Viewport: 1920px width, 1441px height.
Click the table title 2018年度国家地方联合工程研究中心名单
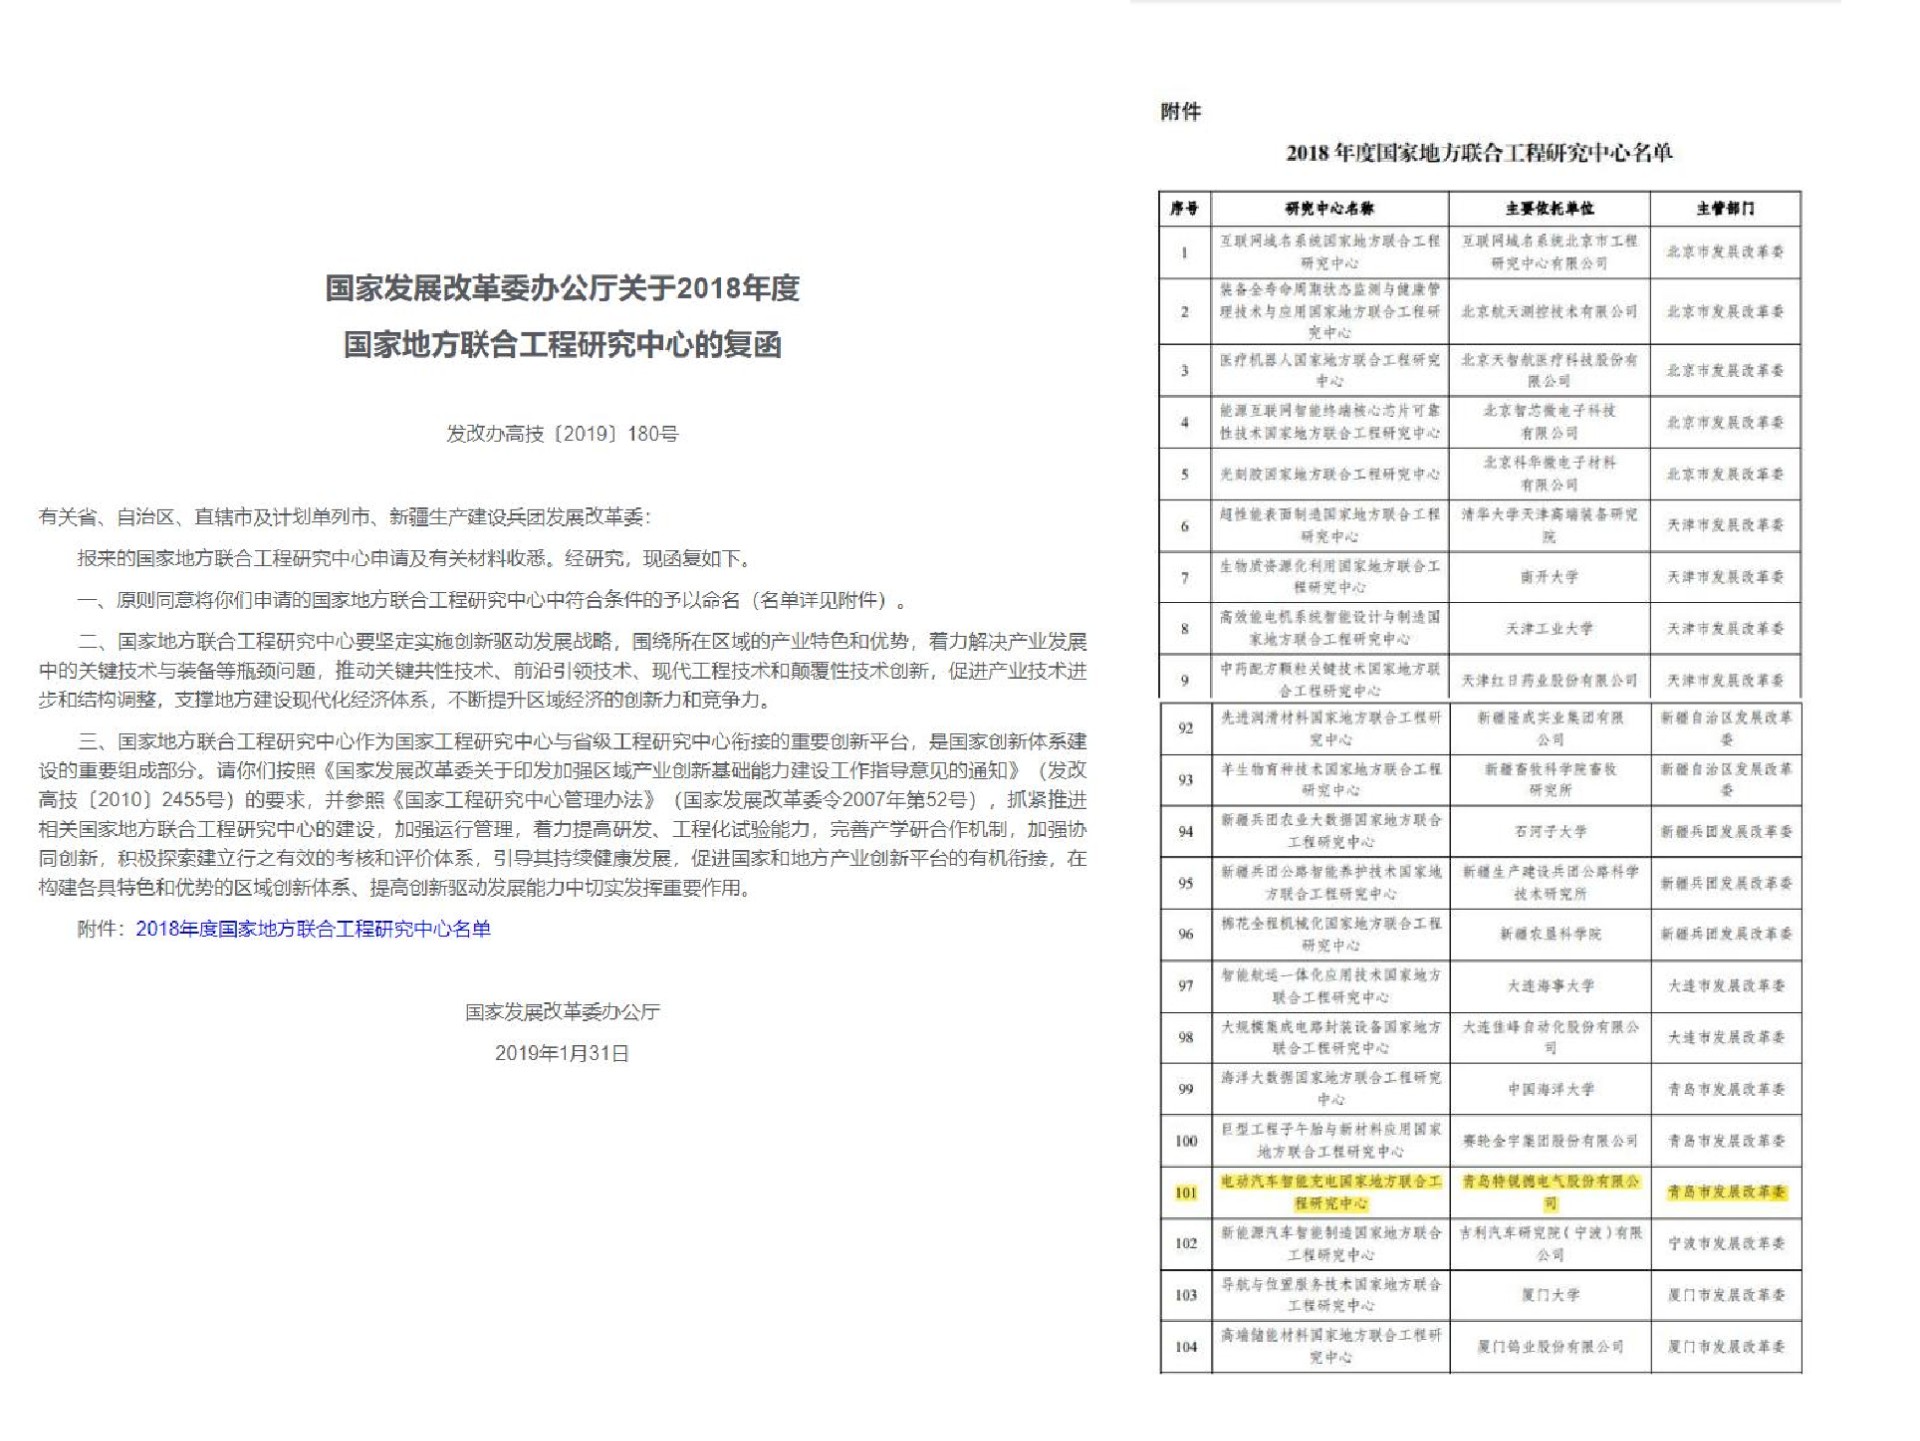(x=1479, y=153)
